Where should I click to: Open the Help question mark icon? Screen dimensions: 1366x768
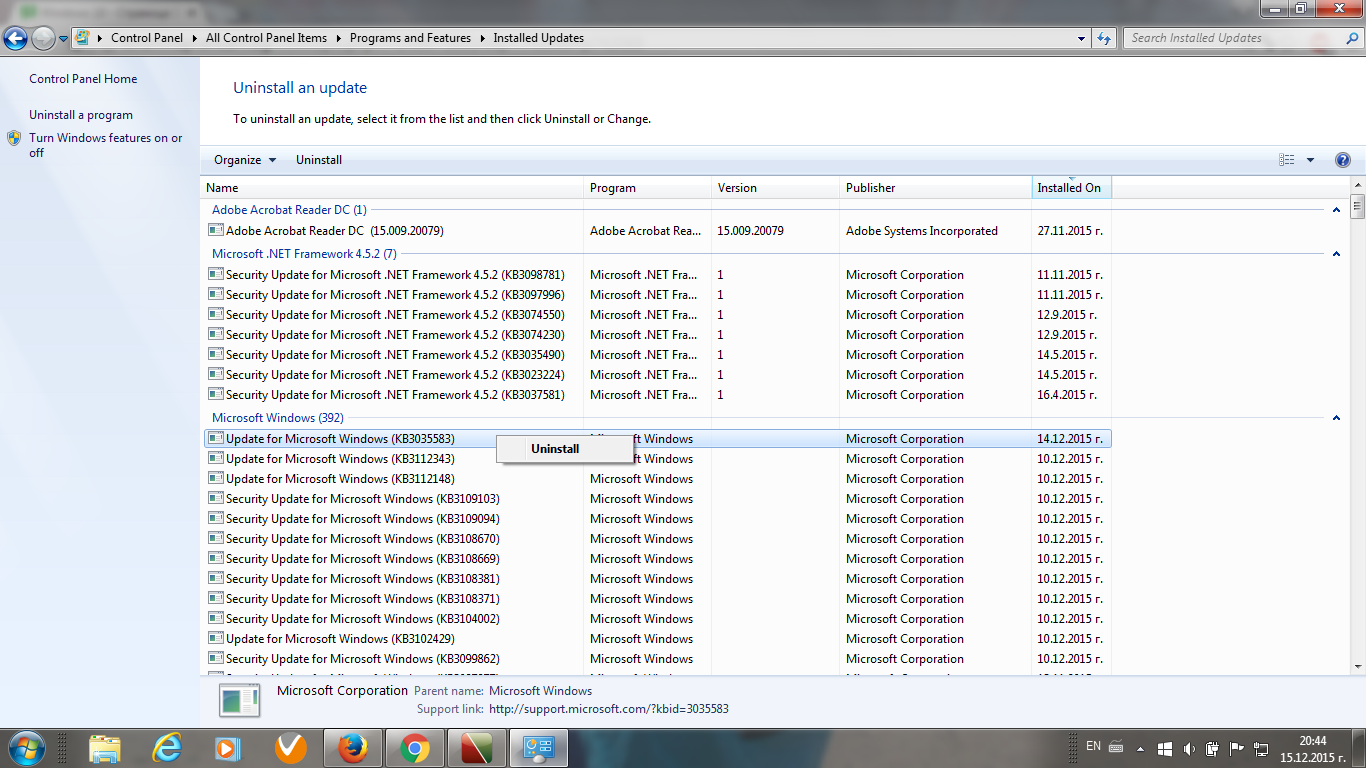(1342, 160)
